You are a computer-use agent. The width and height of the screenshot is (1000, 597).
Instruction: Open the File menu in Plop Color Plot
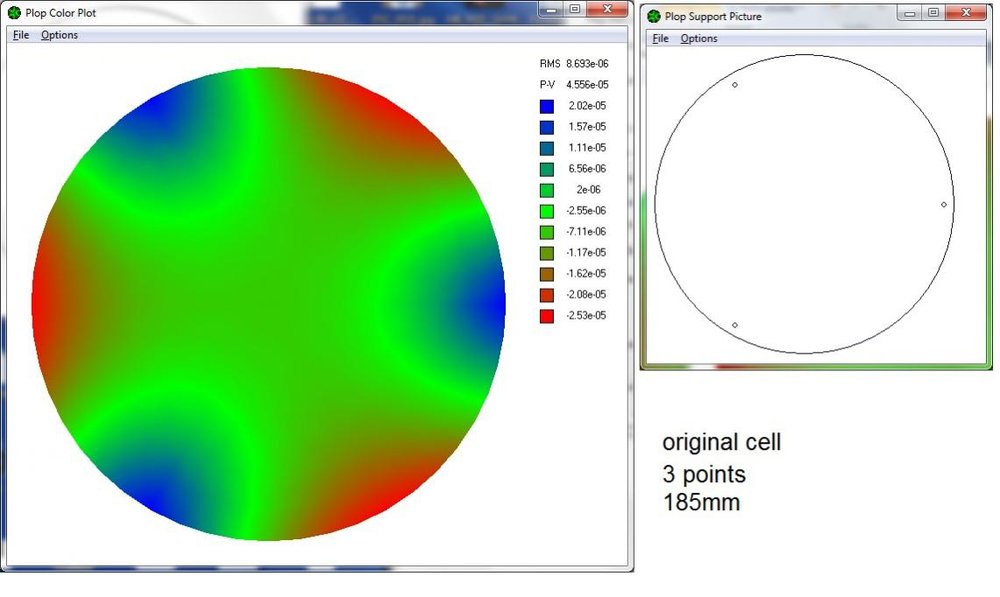point(19,35)
